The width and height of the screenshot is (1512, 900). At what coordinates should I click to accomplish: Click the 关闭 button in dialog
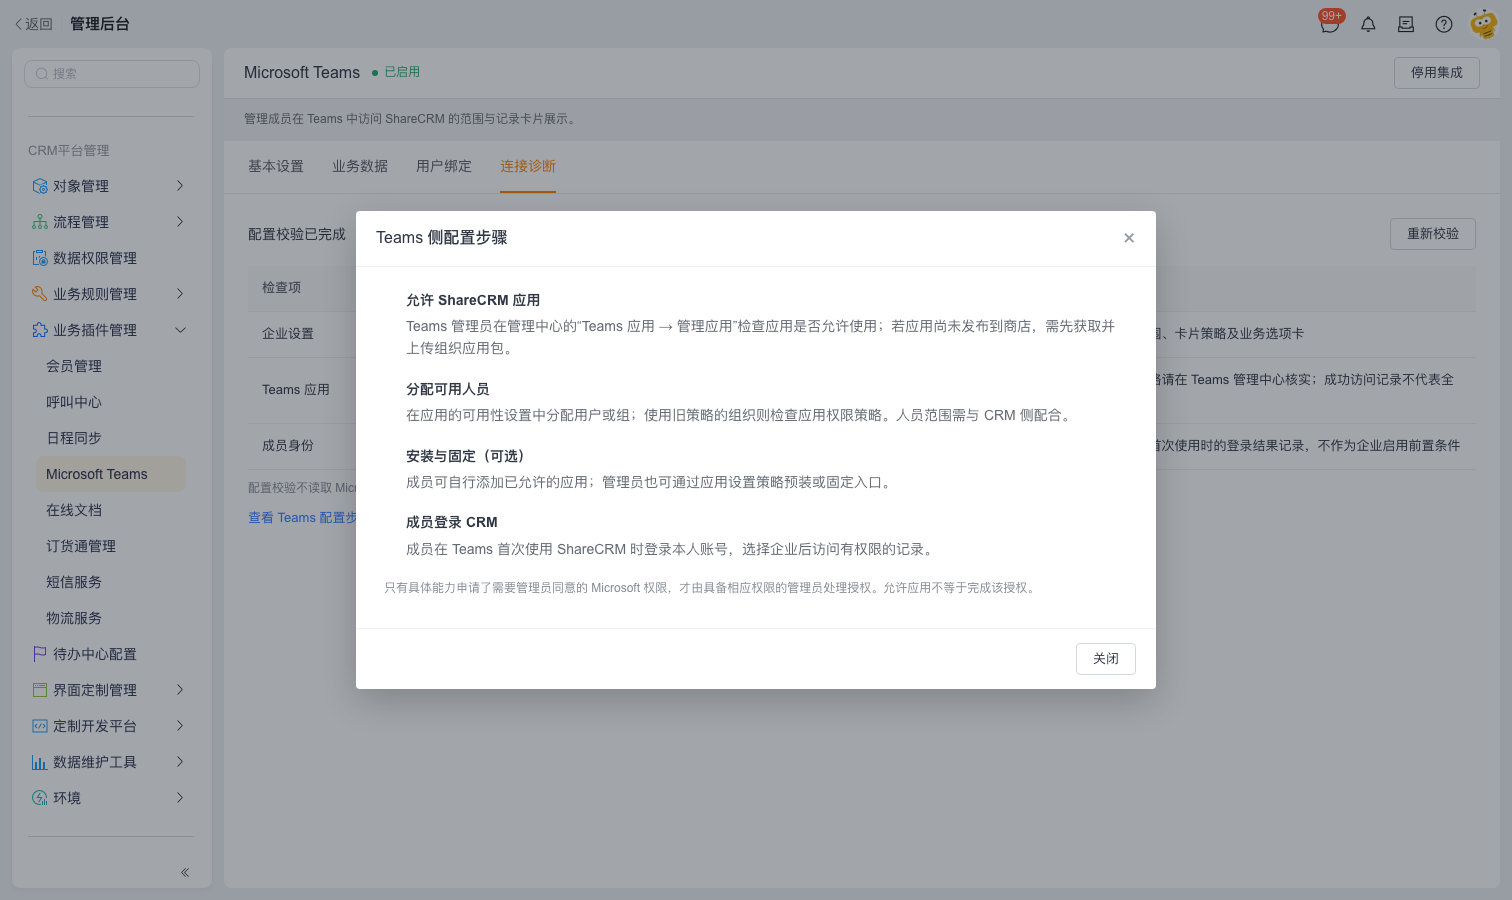pos(1106,659)
